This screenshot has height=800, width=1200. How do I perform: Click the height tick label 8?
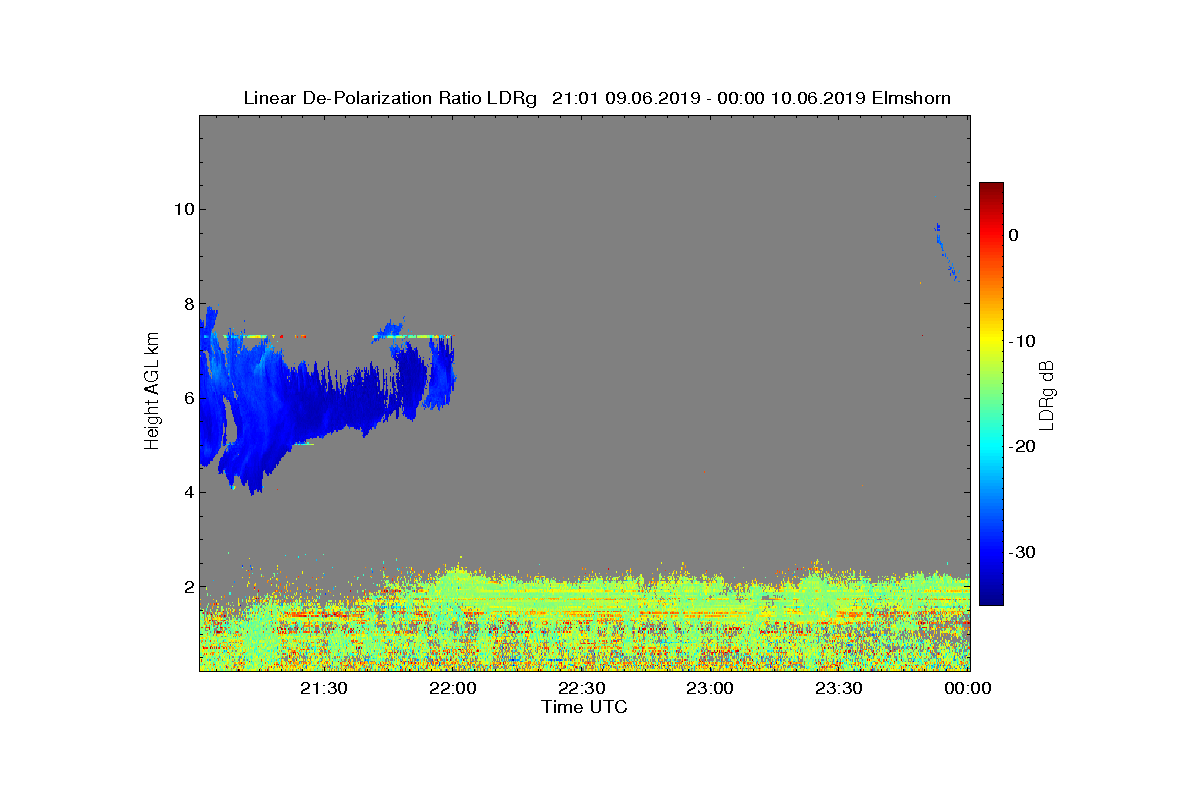click(188, 304)
